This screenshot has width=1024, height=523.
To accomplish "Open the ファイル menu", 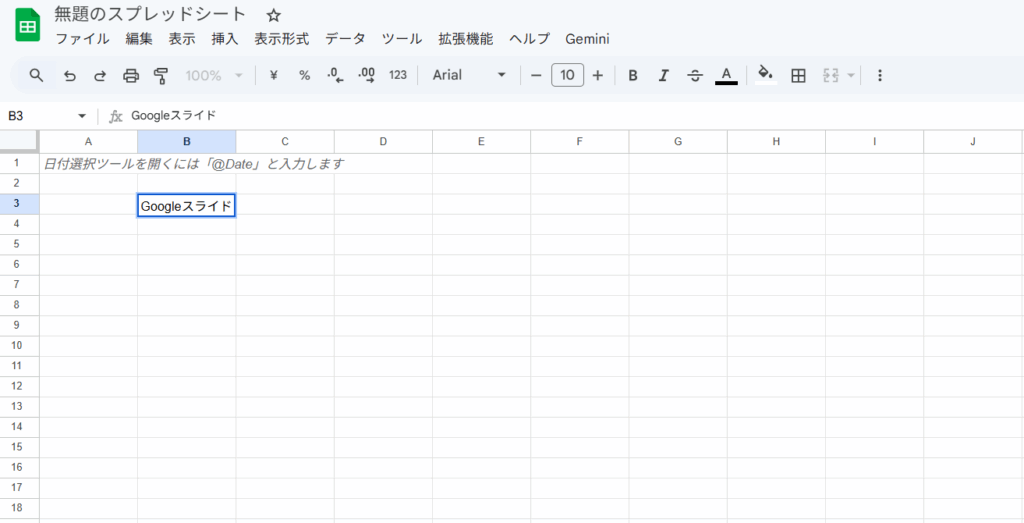I will [x=82, y=39].
